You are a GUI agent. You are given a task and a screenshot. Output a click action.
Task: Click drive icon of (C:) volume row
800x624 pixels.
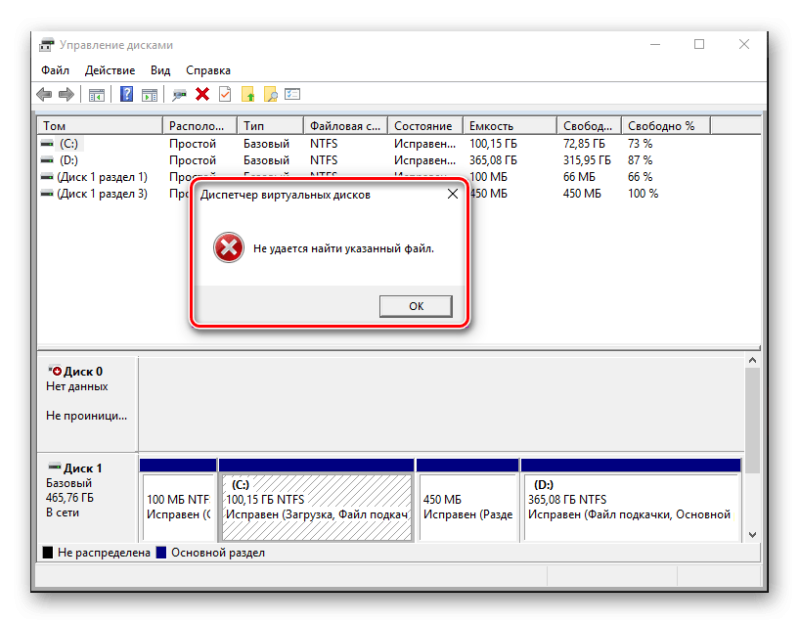click(x=47, y=144)
